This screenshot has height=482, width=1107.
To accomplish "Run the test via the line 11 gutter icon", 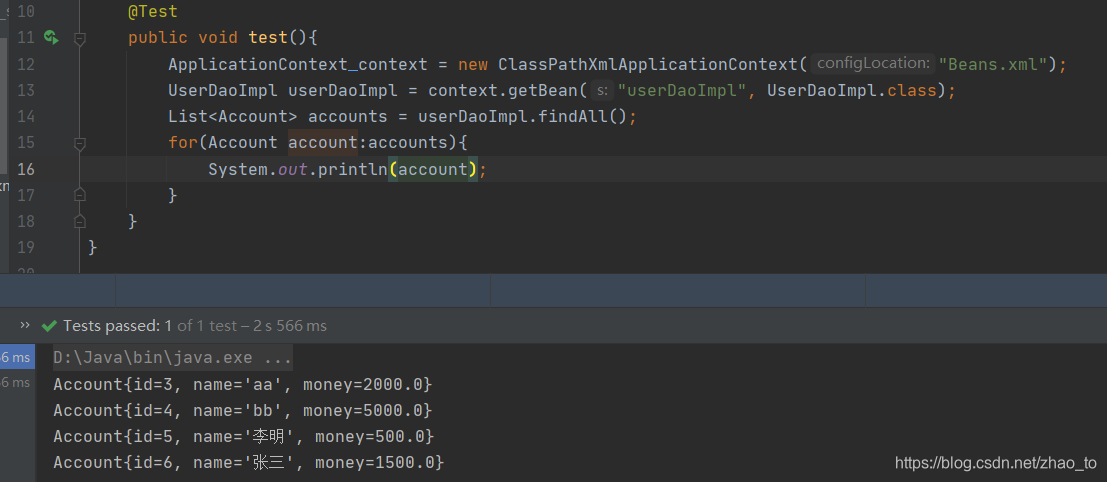I will [51, 37].
